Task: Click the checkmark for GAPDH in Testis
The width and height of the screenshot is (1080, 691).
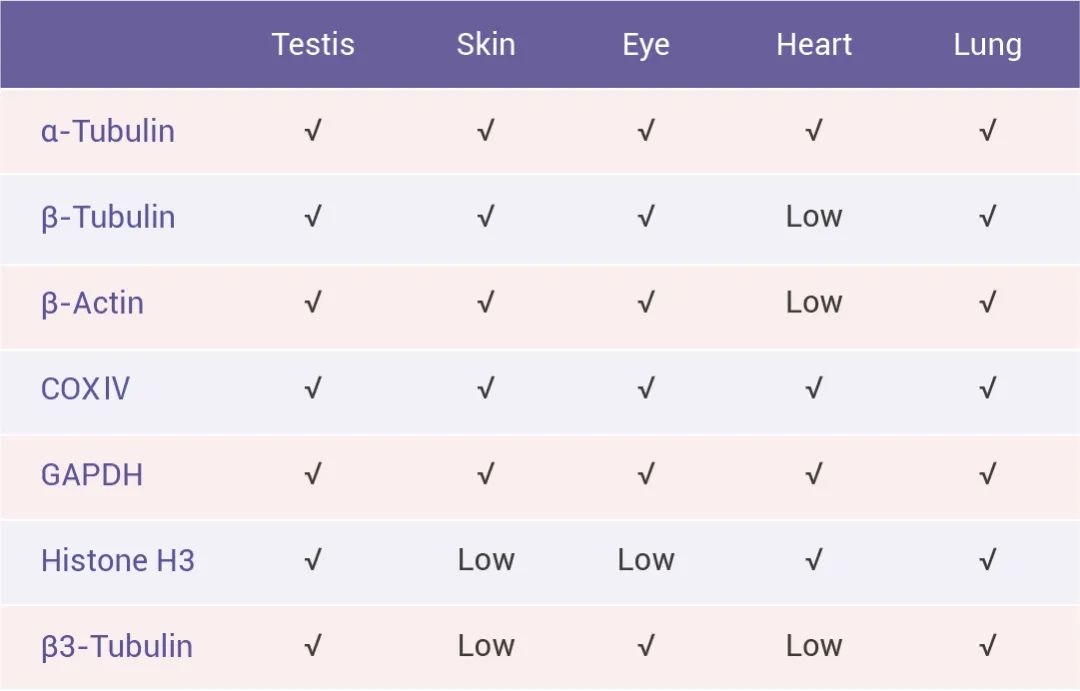Action: [313, 475]
